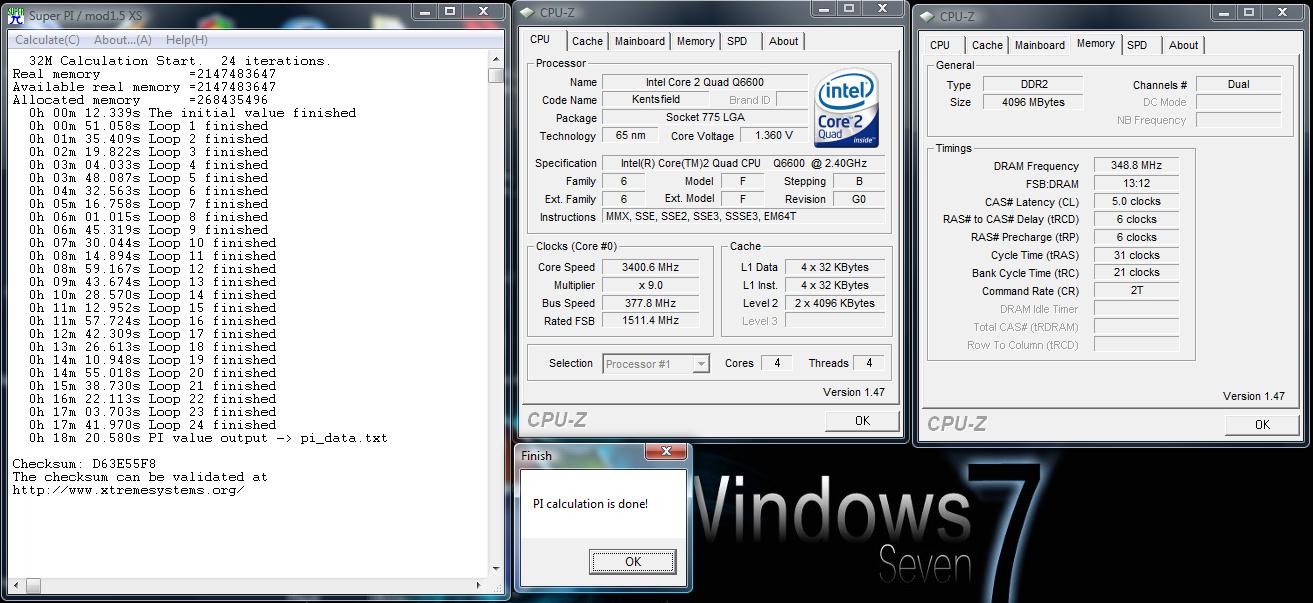Click the L1 Data cache value
The width and height of the screenshot is (1313, 603).
click(x=834, y=267)
